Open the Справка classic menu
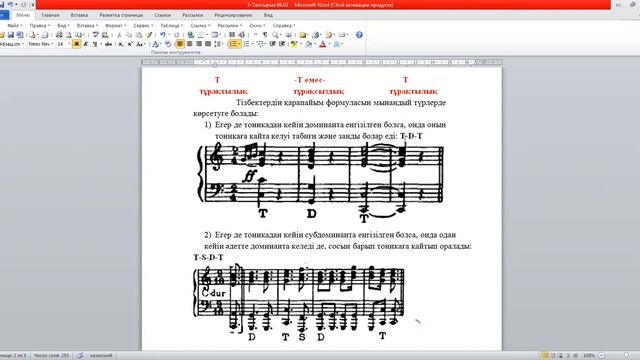The height and width of the screenshot is (360, 640). [284, 25]
